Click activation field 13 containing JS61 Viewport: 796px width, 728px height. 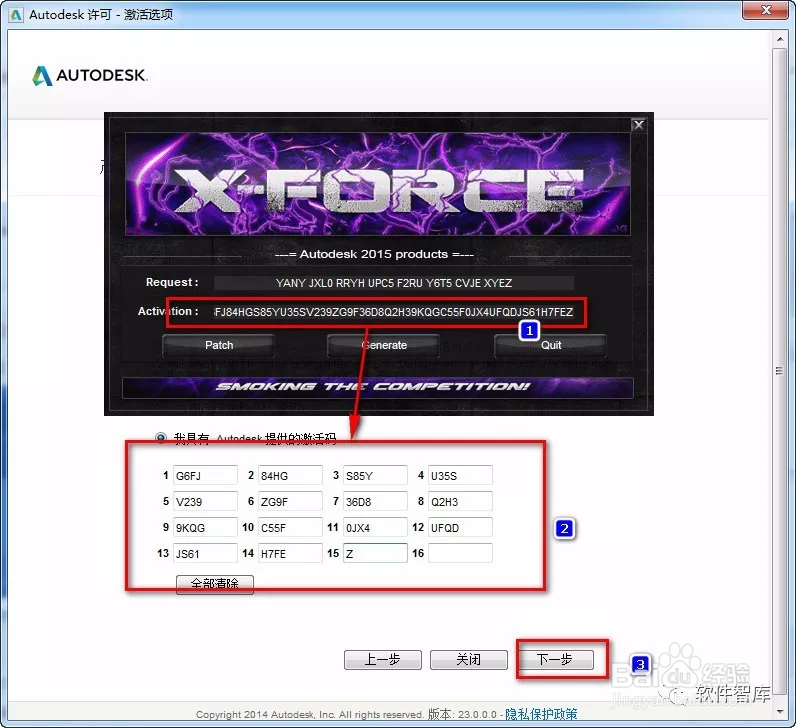click(x=205, y=553)
